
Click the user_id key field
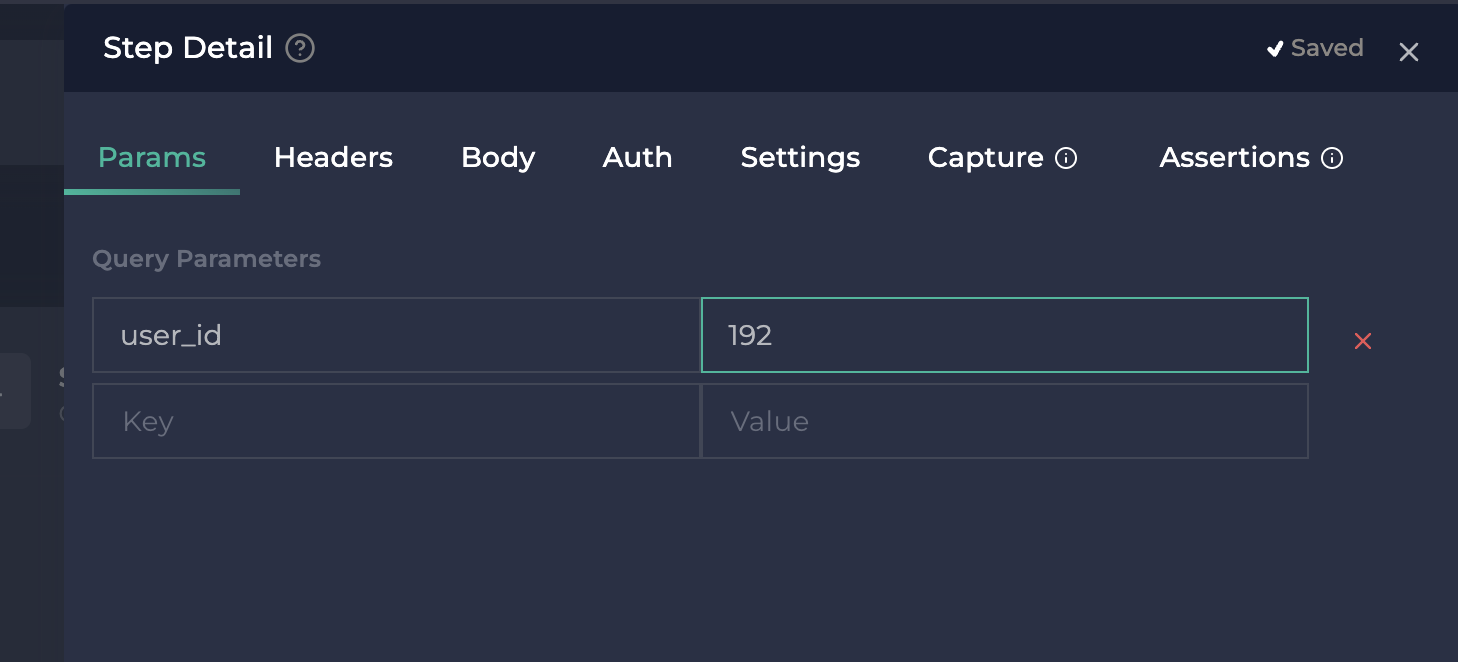pos(396,335)
